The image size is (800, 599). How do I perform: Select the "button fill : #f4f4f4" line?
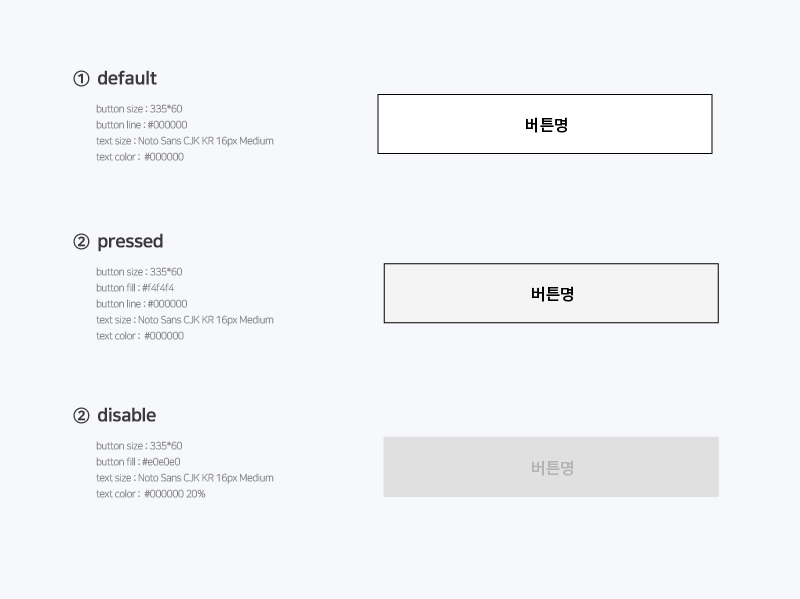click(135, 288)
